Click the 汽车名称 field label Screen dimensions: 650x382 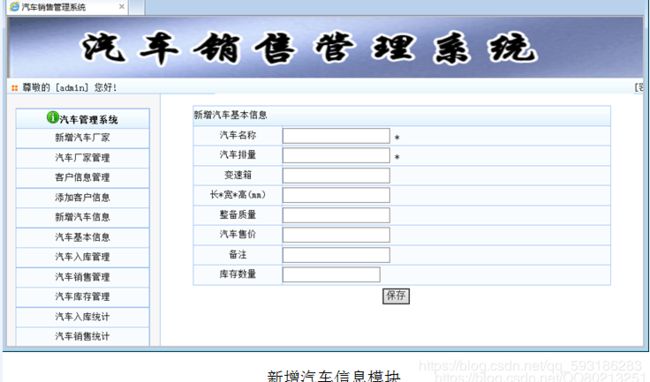(x=238, y=135)
